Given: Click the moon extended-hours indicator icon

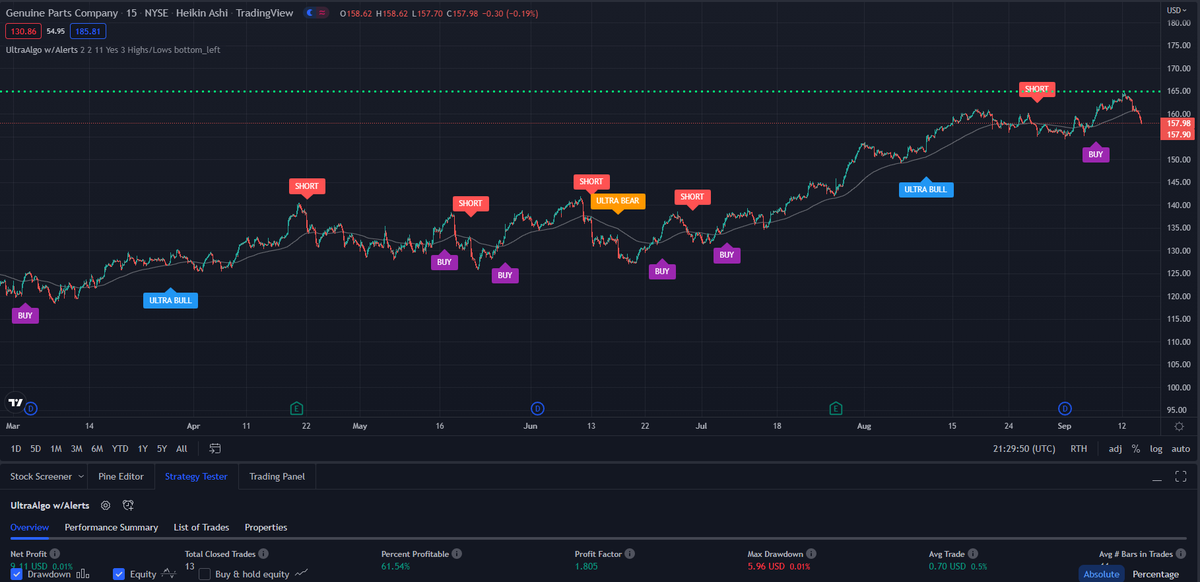Looking at the screenshot, I should click(311, 13).
